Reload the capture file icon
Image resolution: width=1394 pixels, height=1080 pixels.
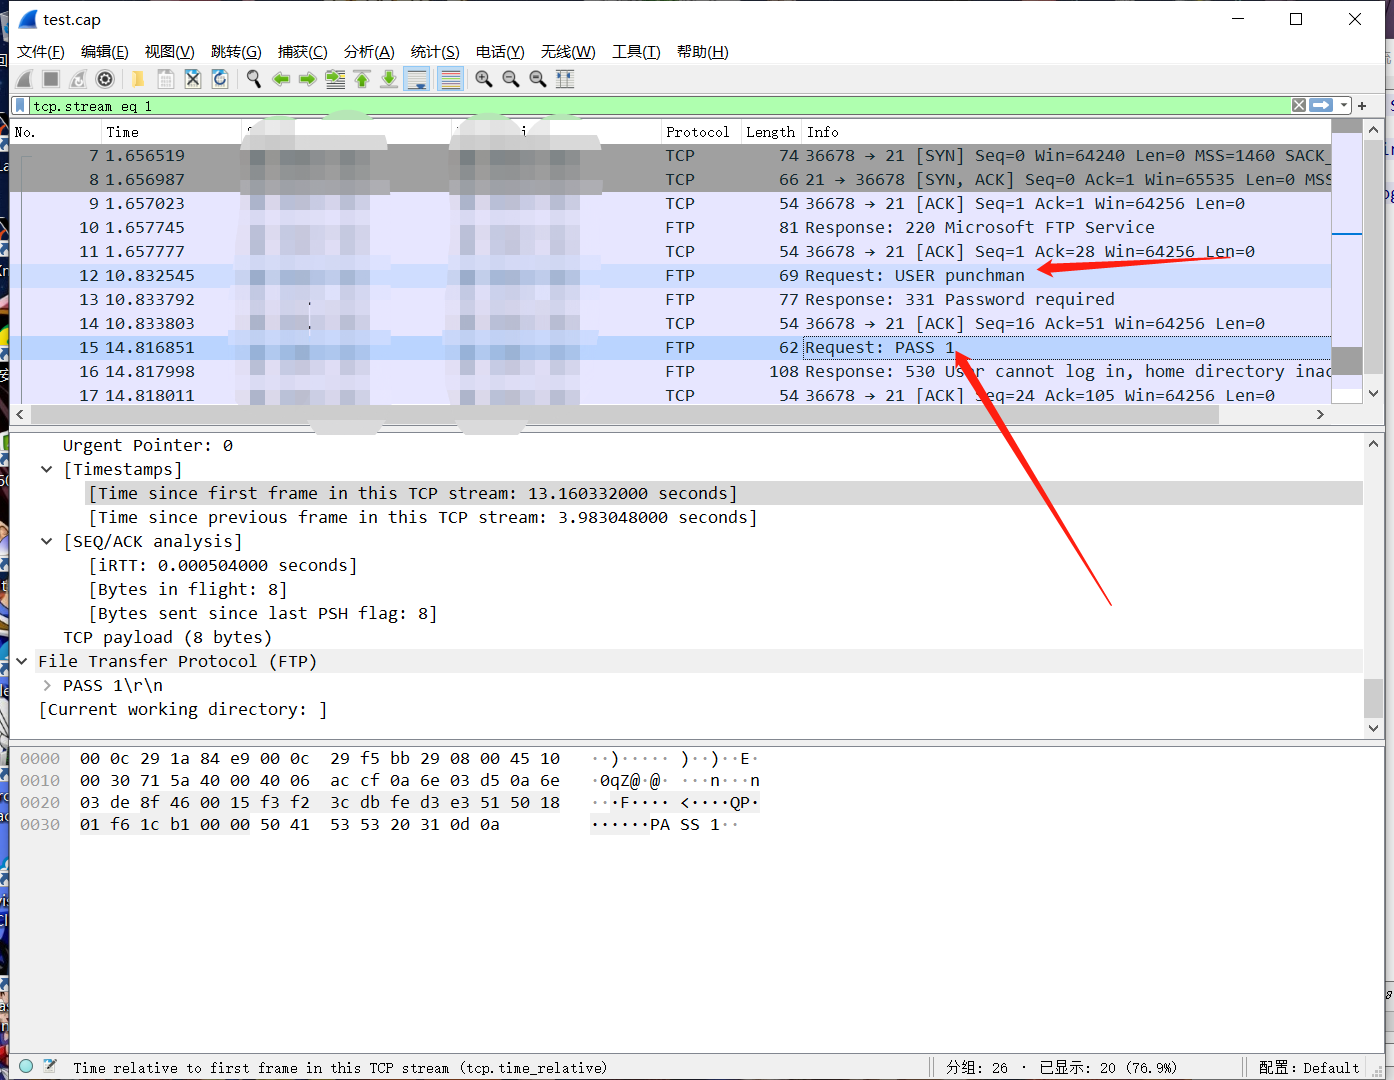[x=220, y=79]
